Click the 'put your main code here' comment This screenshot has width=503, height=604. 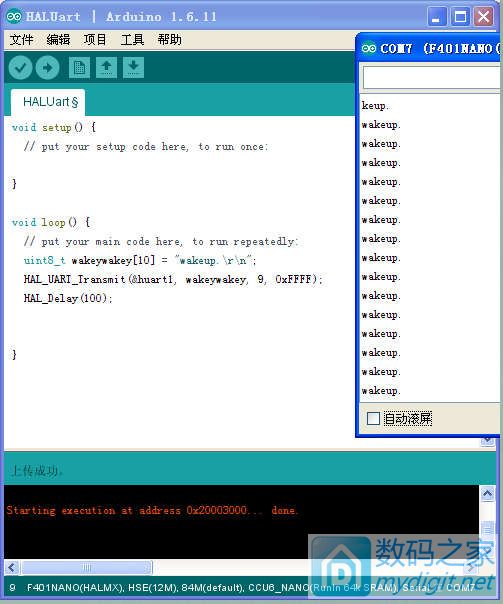coord(161,242)
